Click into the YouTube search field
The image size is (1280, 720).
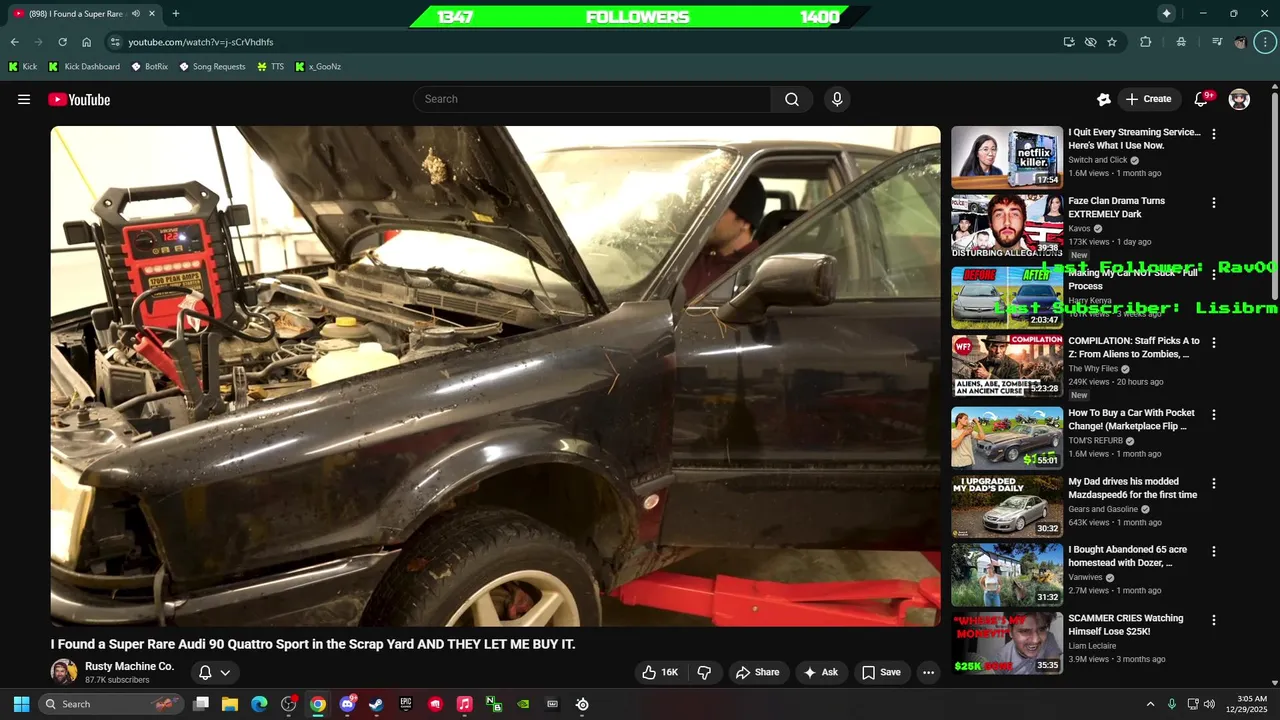pyautogui.click(x=592, y=99)
